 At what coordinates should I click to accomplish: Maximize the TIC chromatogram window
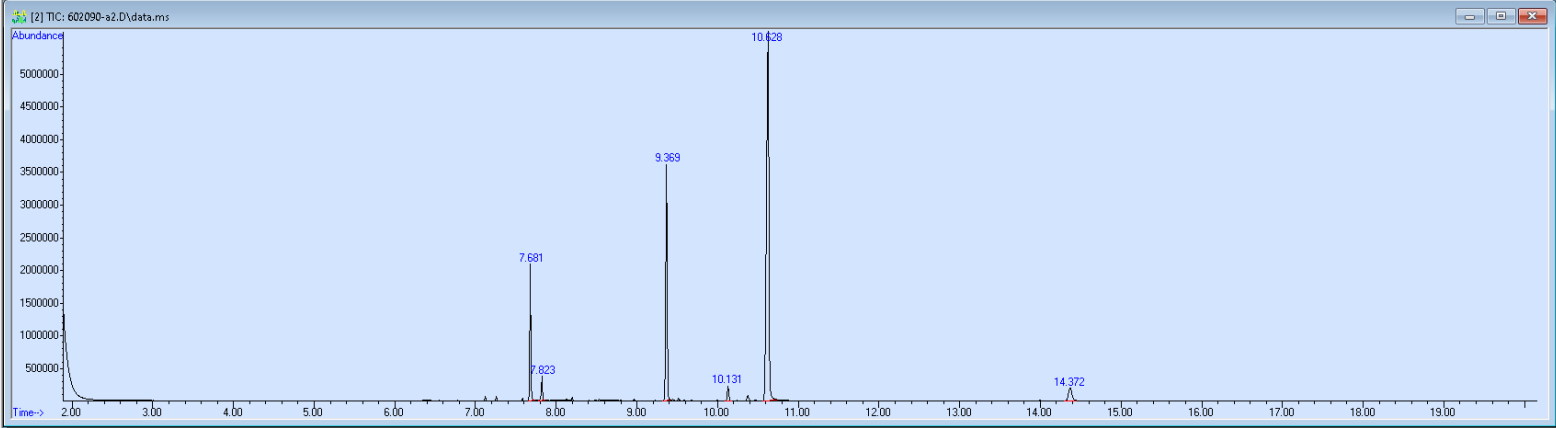(x=1501, y=16)
